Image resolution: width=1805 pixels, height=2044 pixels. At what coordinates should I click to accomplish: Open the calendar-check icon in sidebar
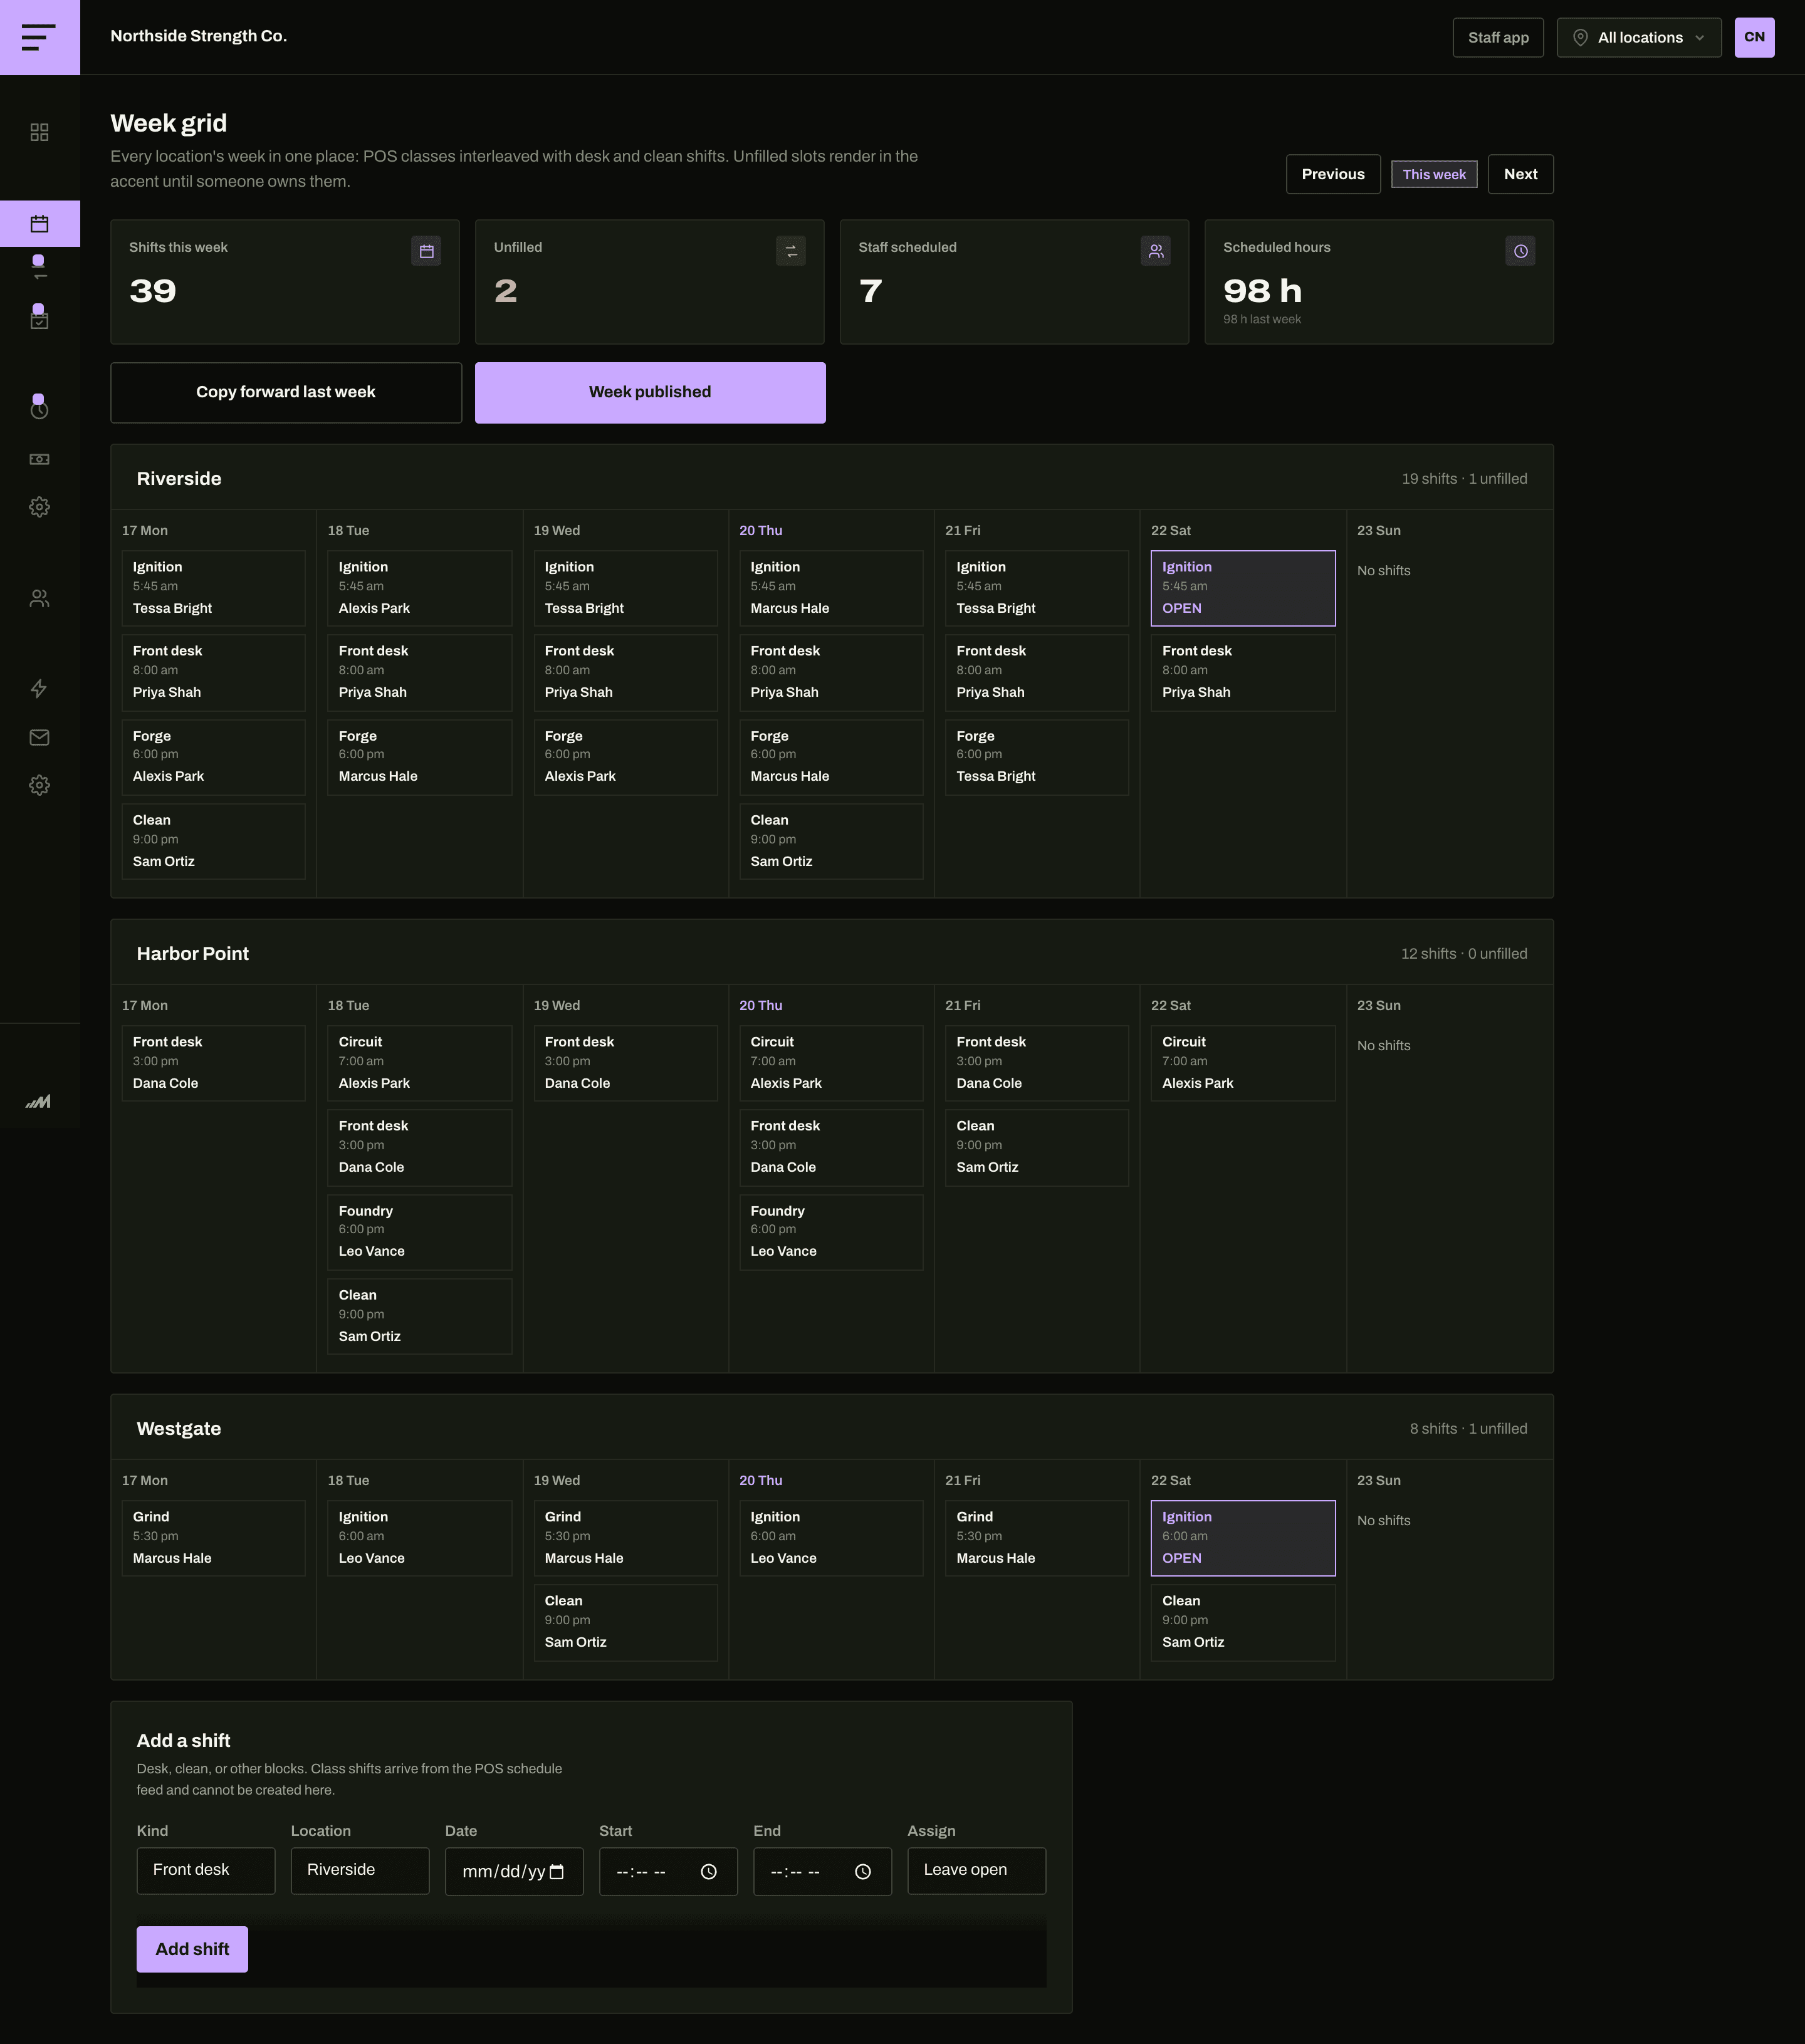click(x=39, y=320)
